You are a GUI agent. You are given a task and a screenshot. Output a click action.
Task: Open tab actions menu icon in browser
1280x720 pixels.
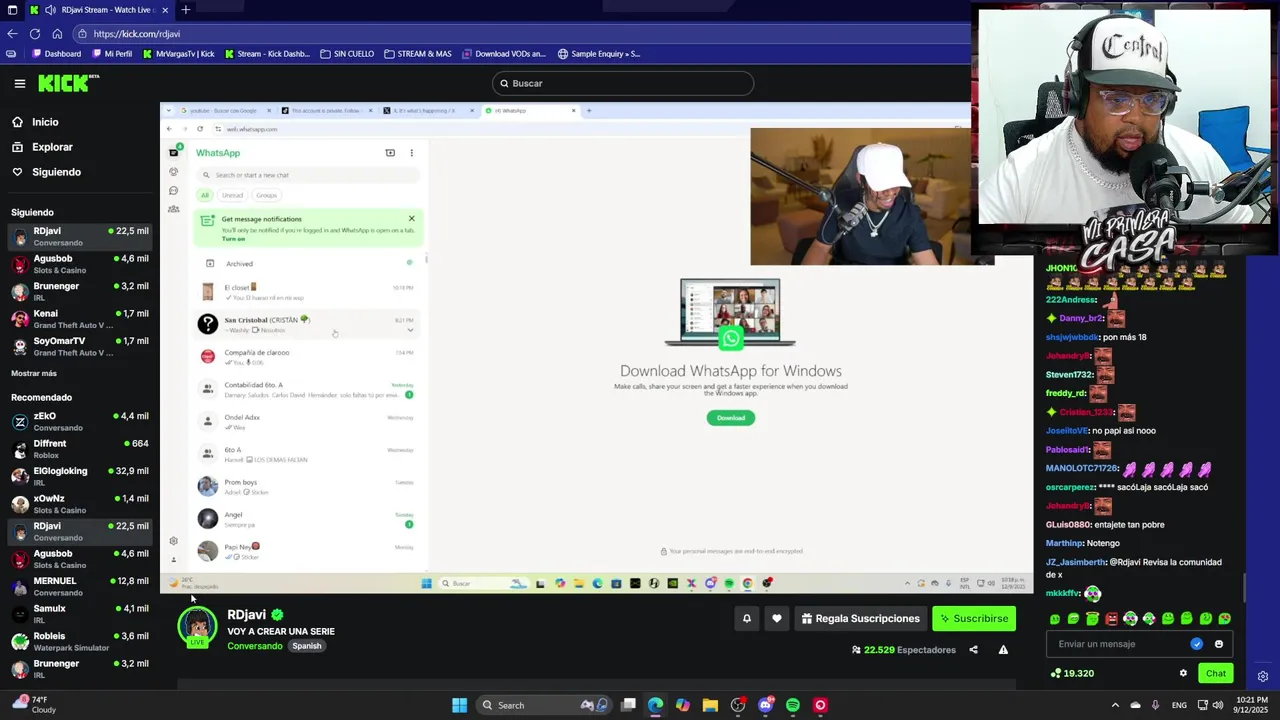point(12,10)
